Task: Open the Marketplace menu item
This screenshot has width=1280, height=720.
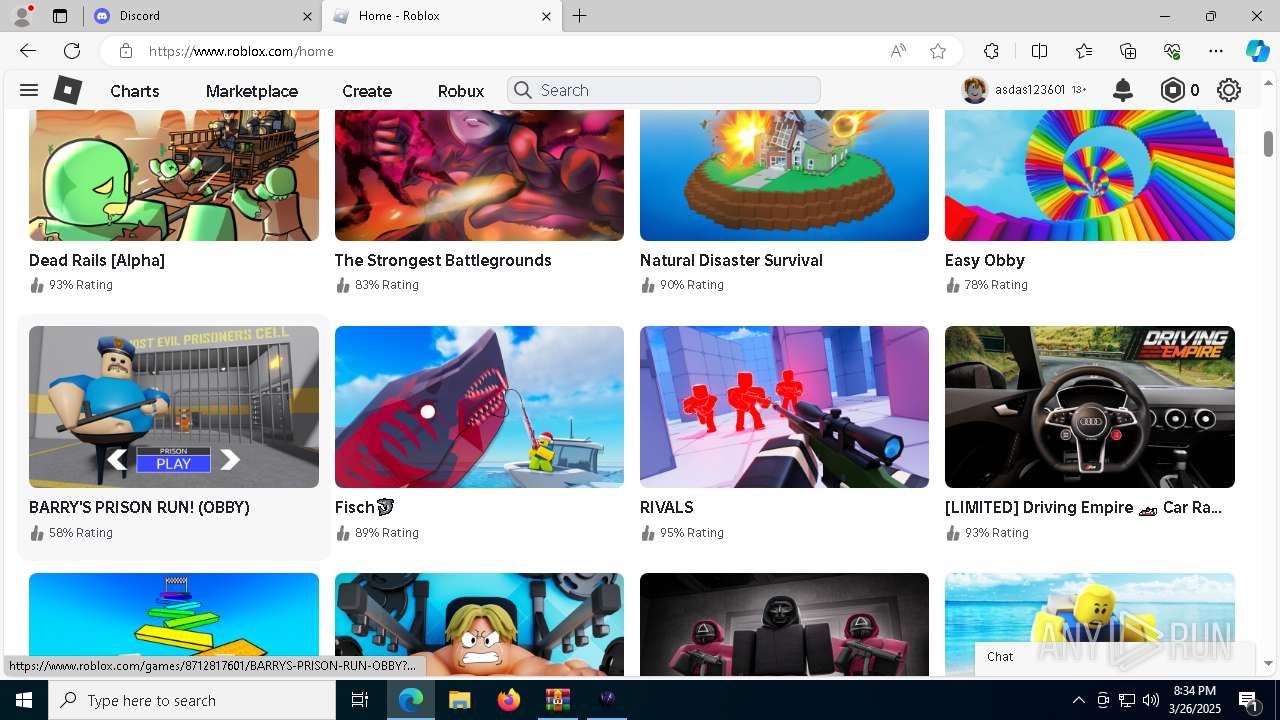Action: [252, 91]
